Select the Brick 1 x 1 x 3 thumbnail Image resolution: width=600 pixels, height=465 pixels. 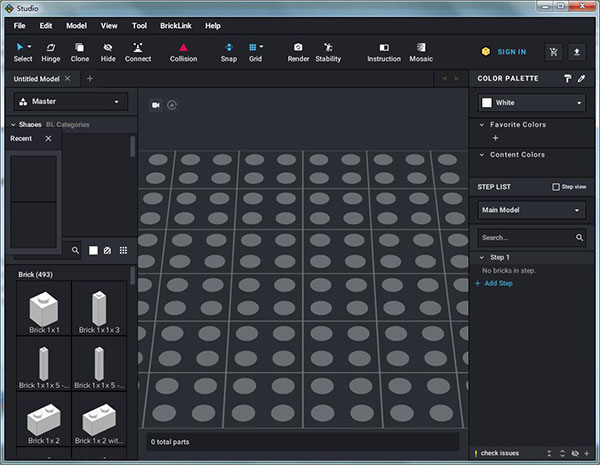point(99,308)
